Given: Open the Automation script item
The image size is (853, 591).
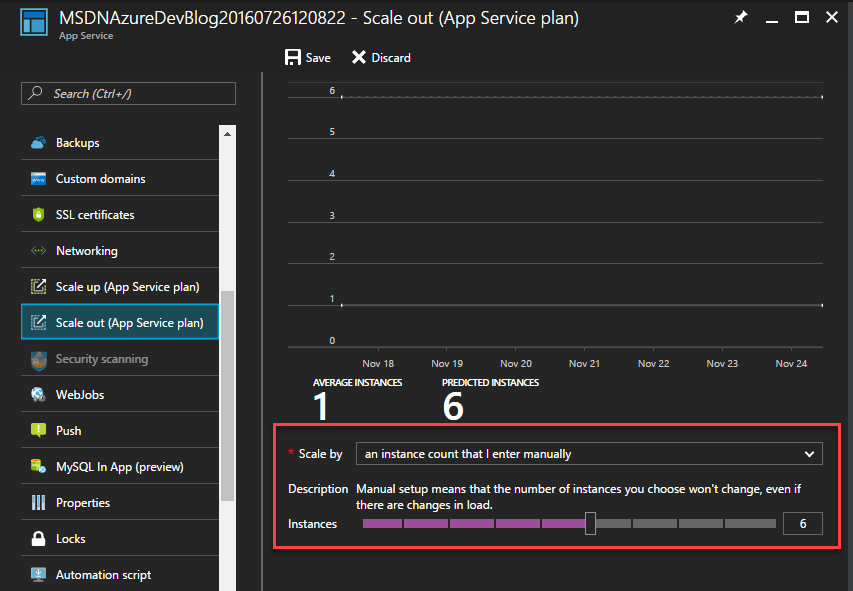Looking at the screenshot, I should (x=120, y=574).
